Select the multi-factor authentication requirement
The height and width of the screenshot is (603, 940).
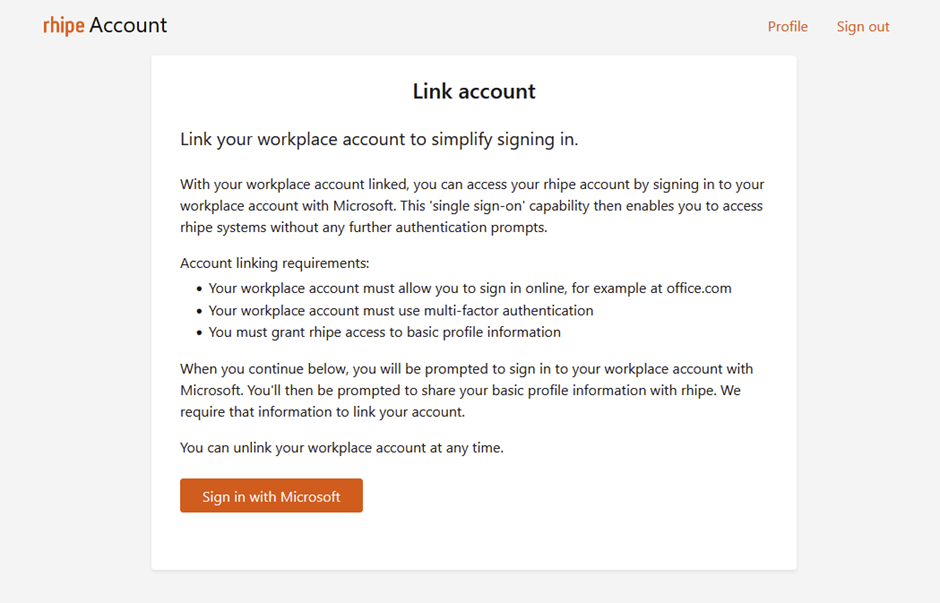point(401,310)
